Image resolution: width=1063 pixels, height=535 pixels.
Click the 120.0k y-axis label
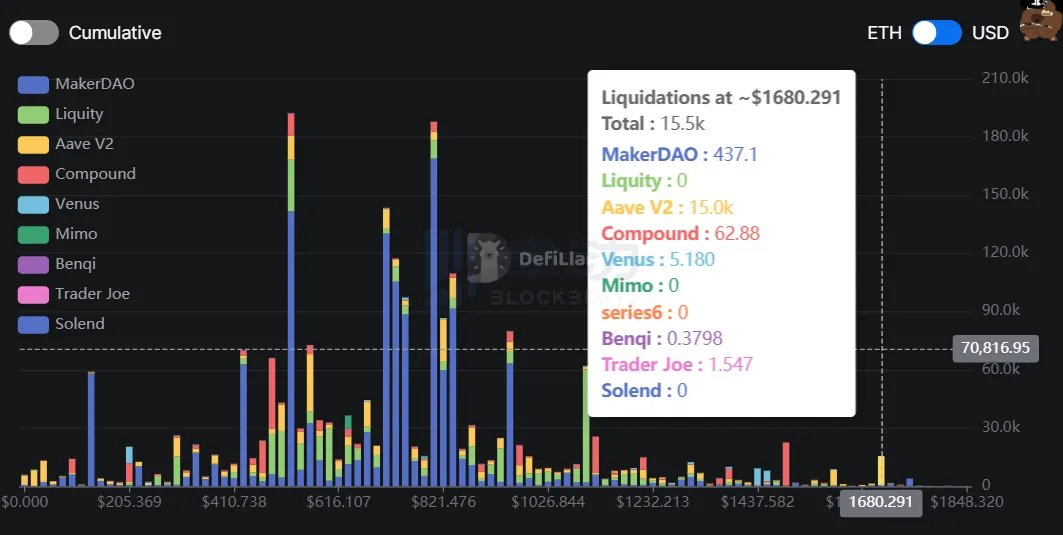[1005, 252]
